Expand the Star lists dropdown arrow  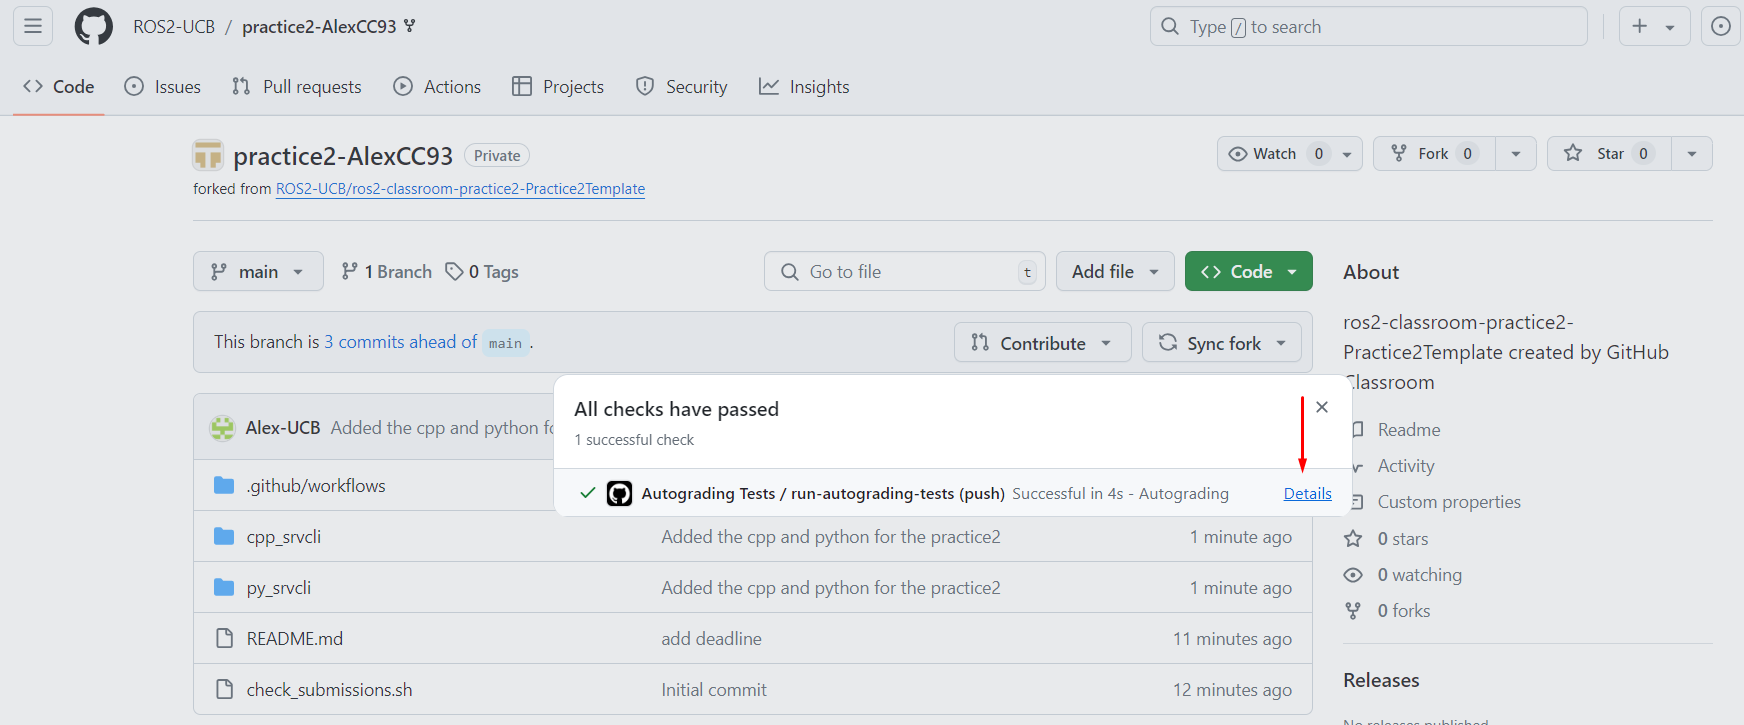coord(1692,154)
